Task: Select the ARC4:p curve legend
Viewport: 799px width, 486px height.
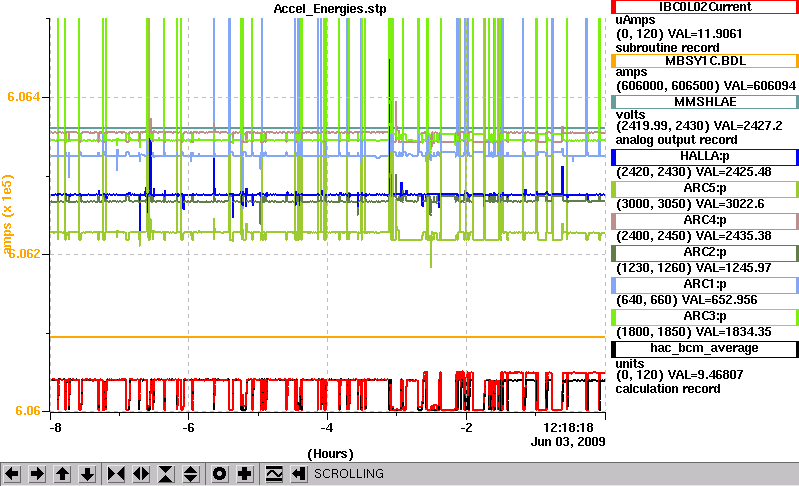Action: click(705, 221)
